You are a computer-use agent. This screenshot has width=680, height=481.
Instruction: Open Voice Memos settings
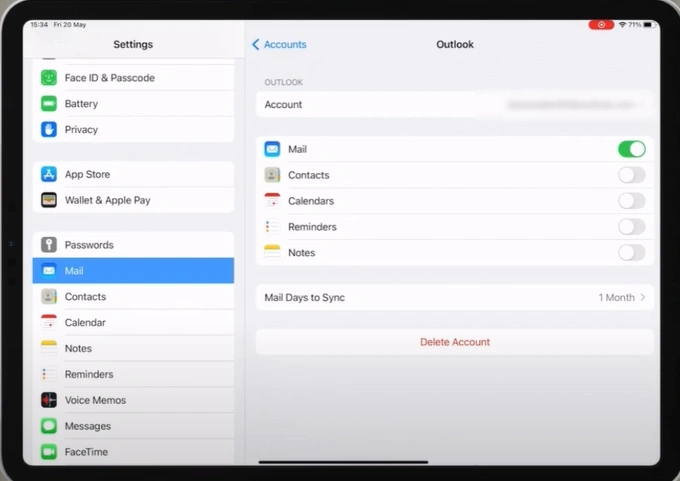[x=133, y=400]
